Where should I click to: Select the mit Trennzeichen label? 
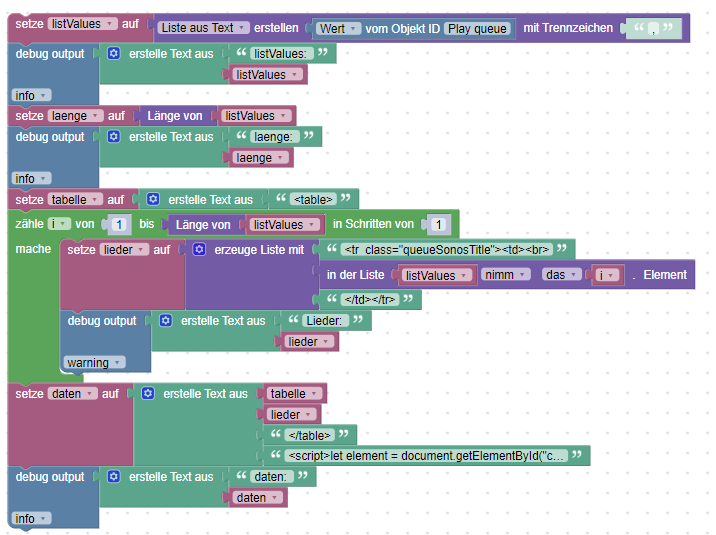coord(568,28)
